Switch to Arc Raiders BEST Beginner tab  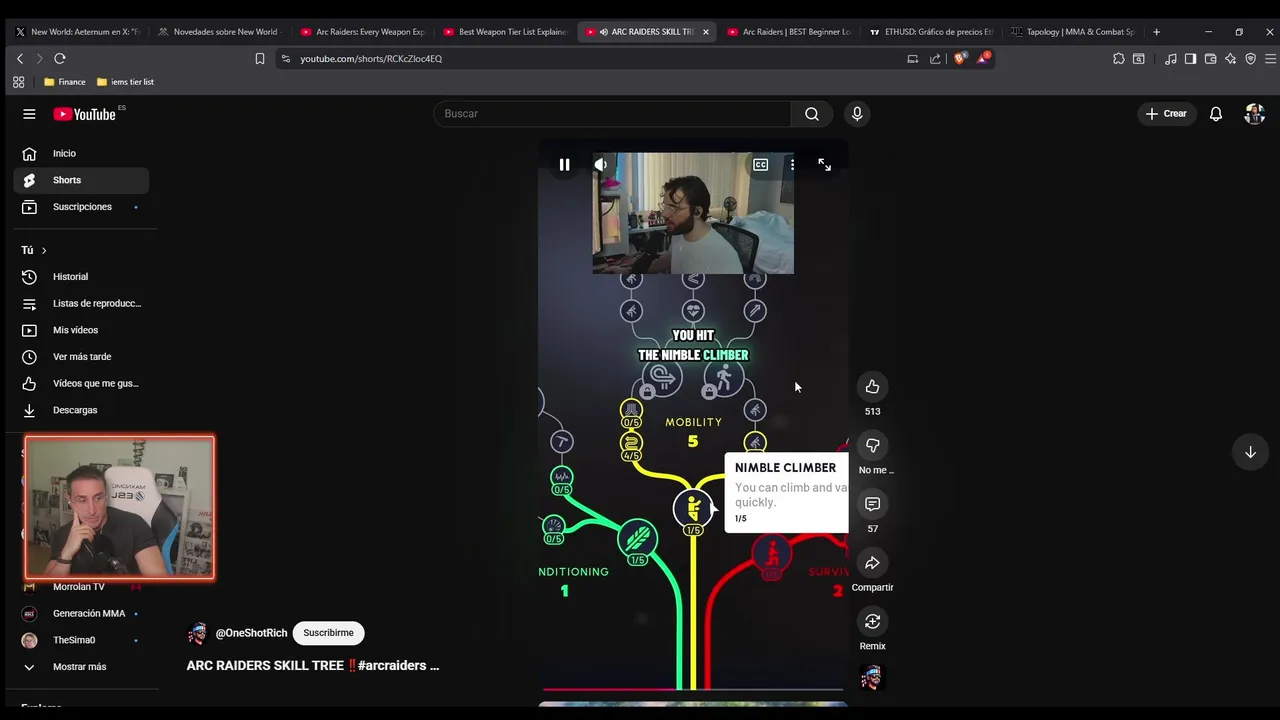click(x=789, y=32)
